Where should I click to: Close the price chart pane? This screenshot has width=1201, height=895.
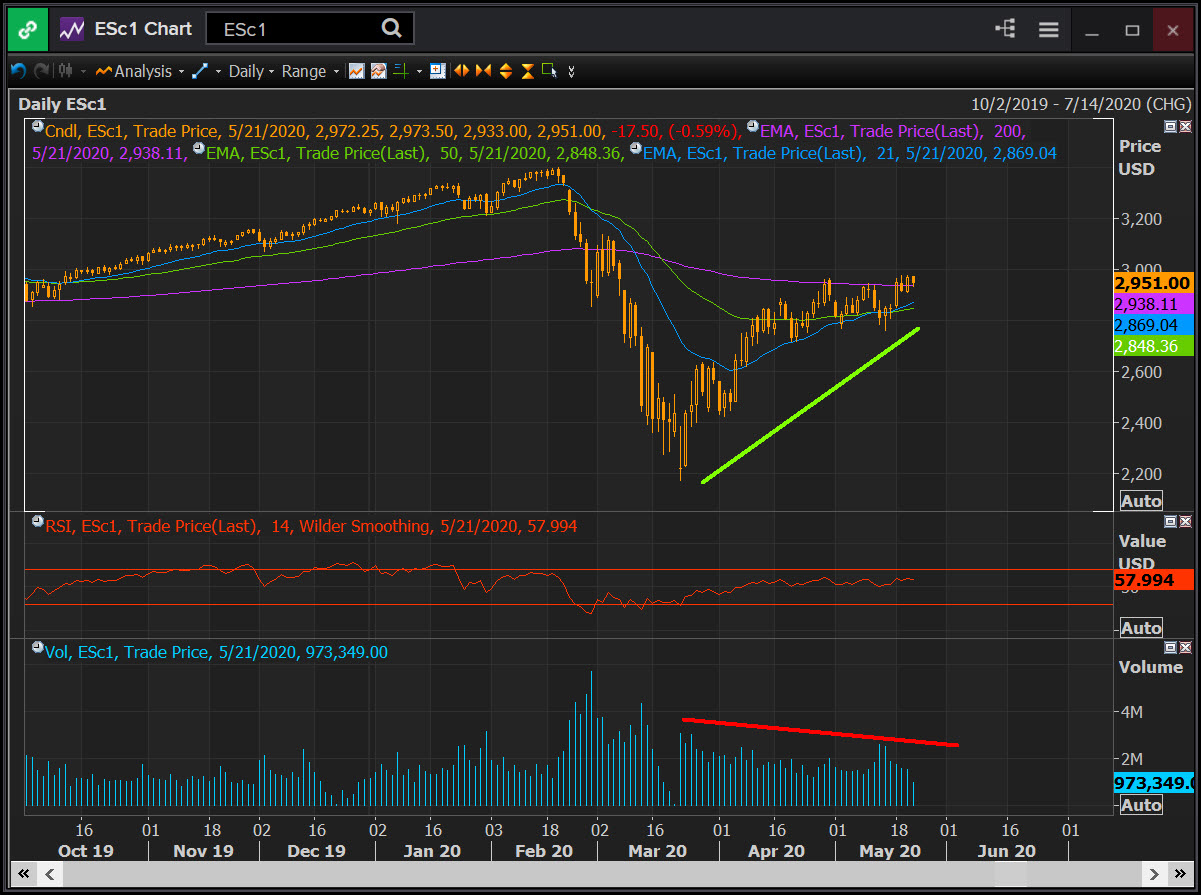click(1185, 127)
